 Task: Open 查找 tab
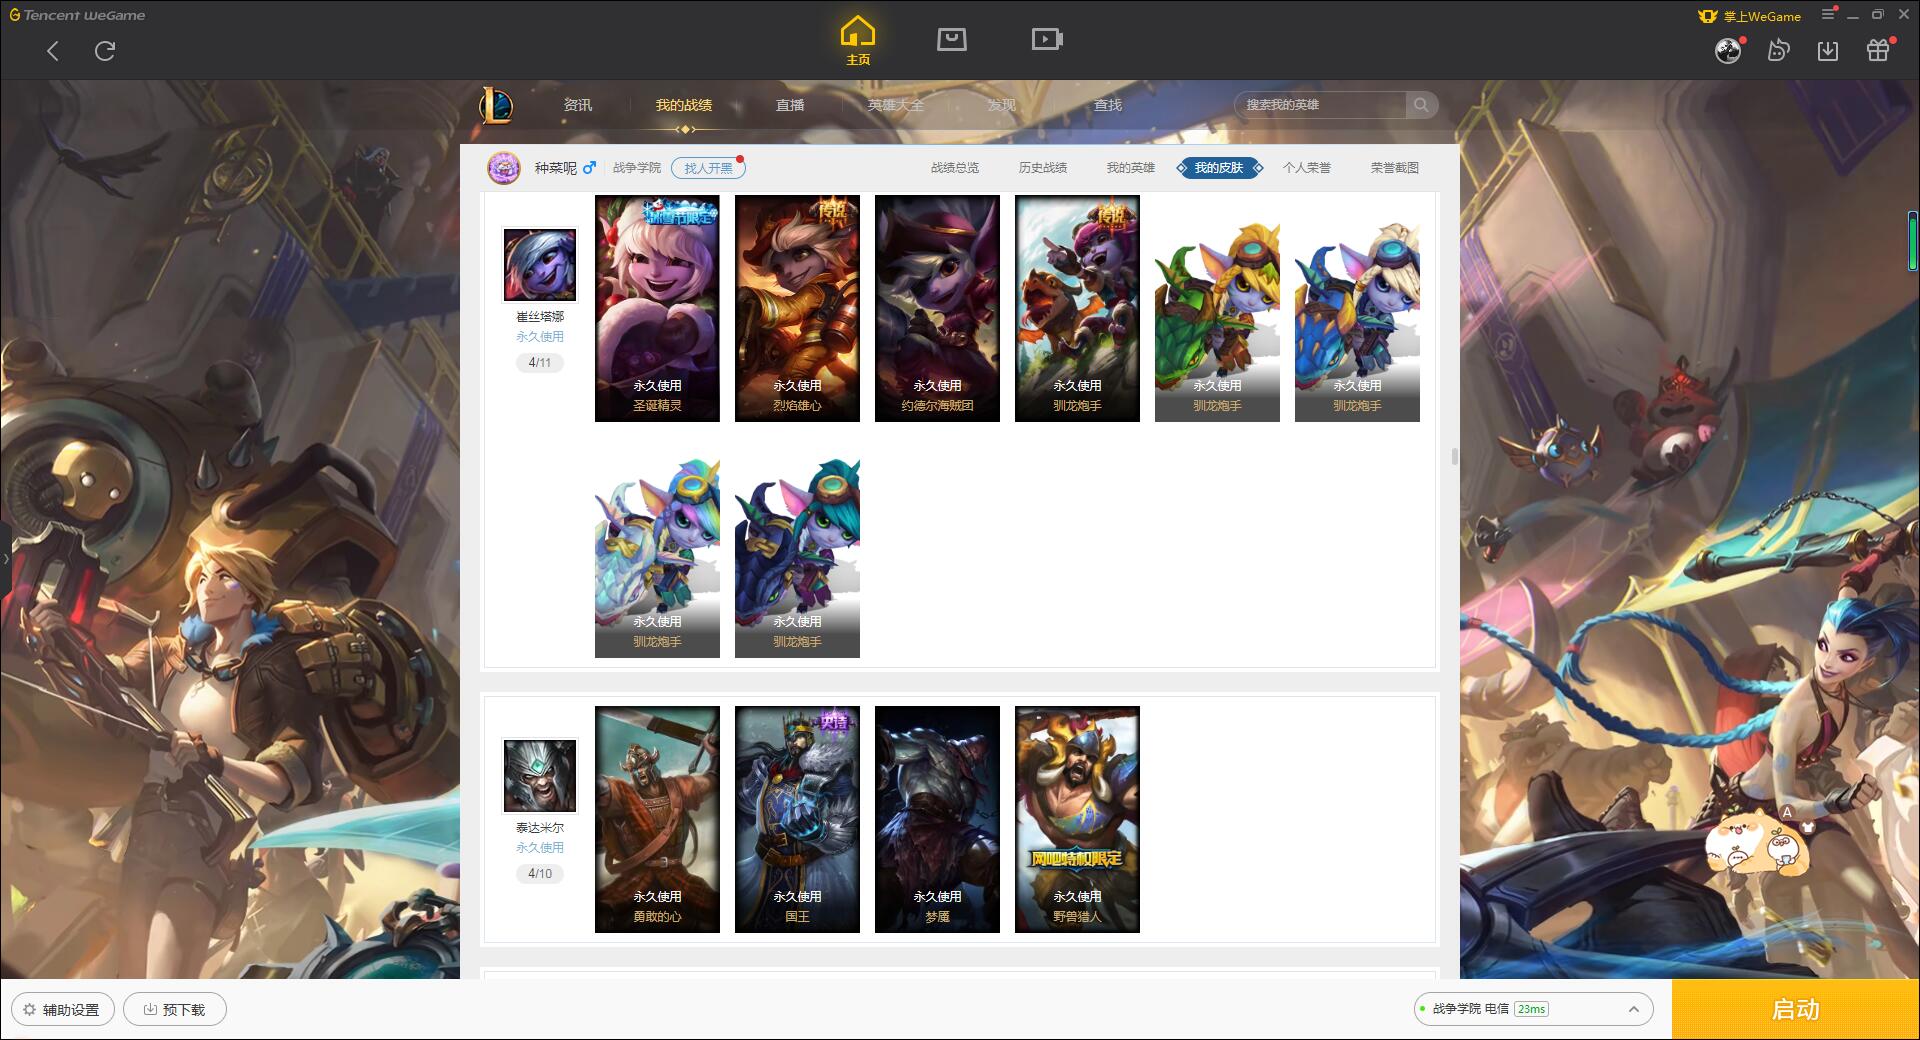[x=1108, y=105]
